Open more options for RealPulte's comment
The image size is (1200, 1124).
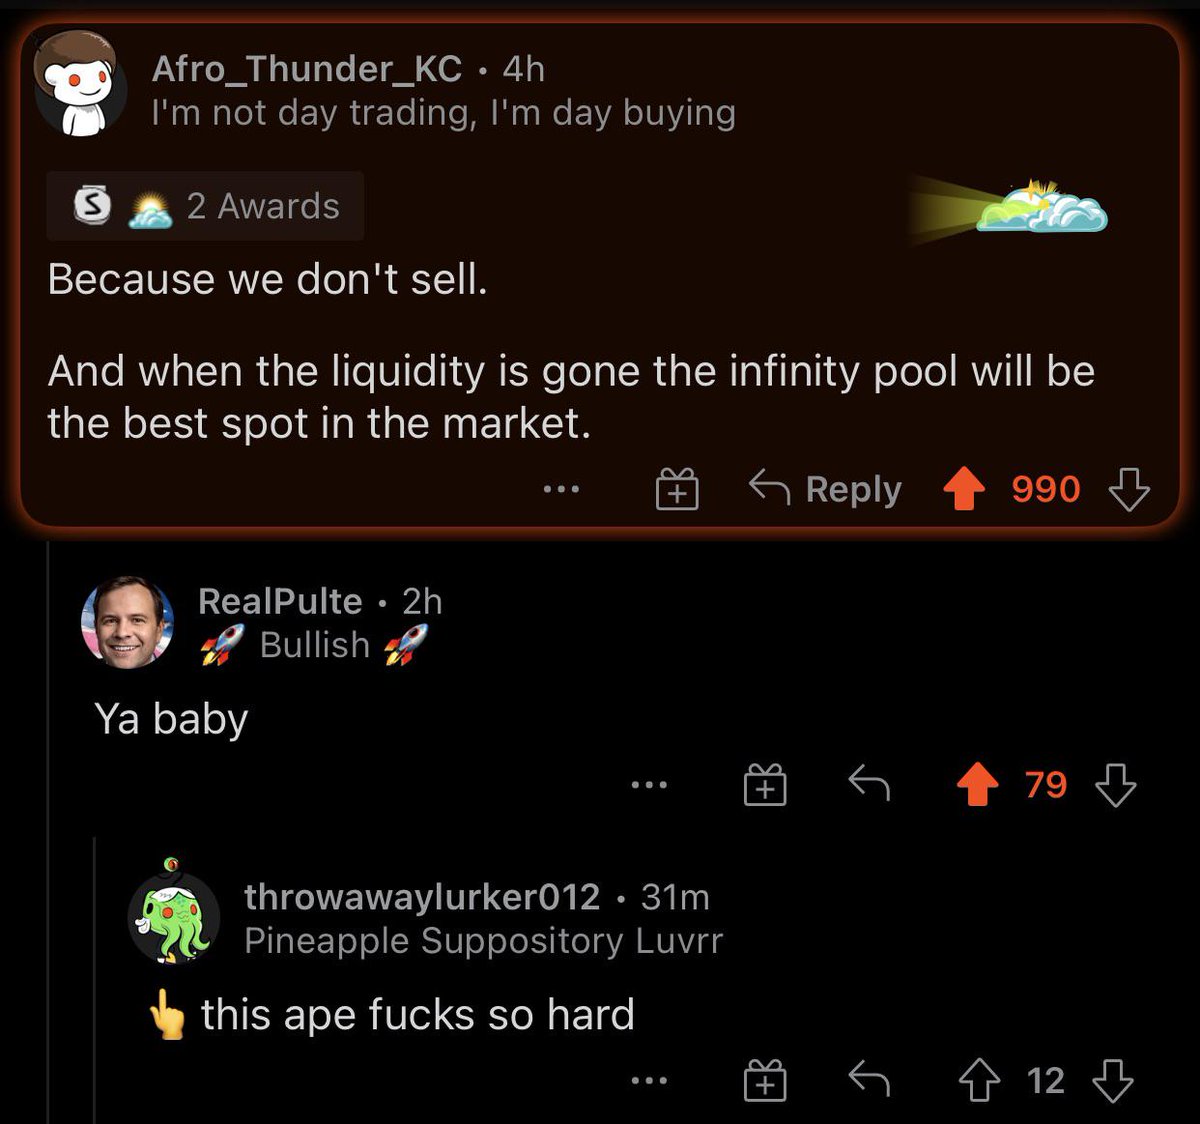point(649,785)
